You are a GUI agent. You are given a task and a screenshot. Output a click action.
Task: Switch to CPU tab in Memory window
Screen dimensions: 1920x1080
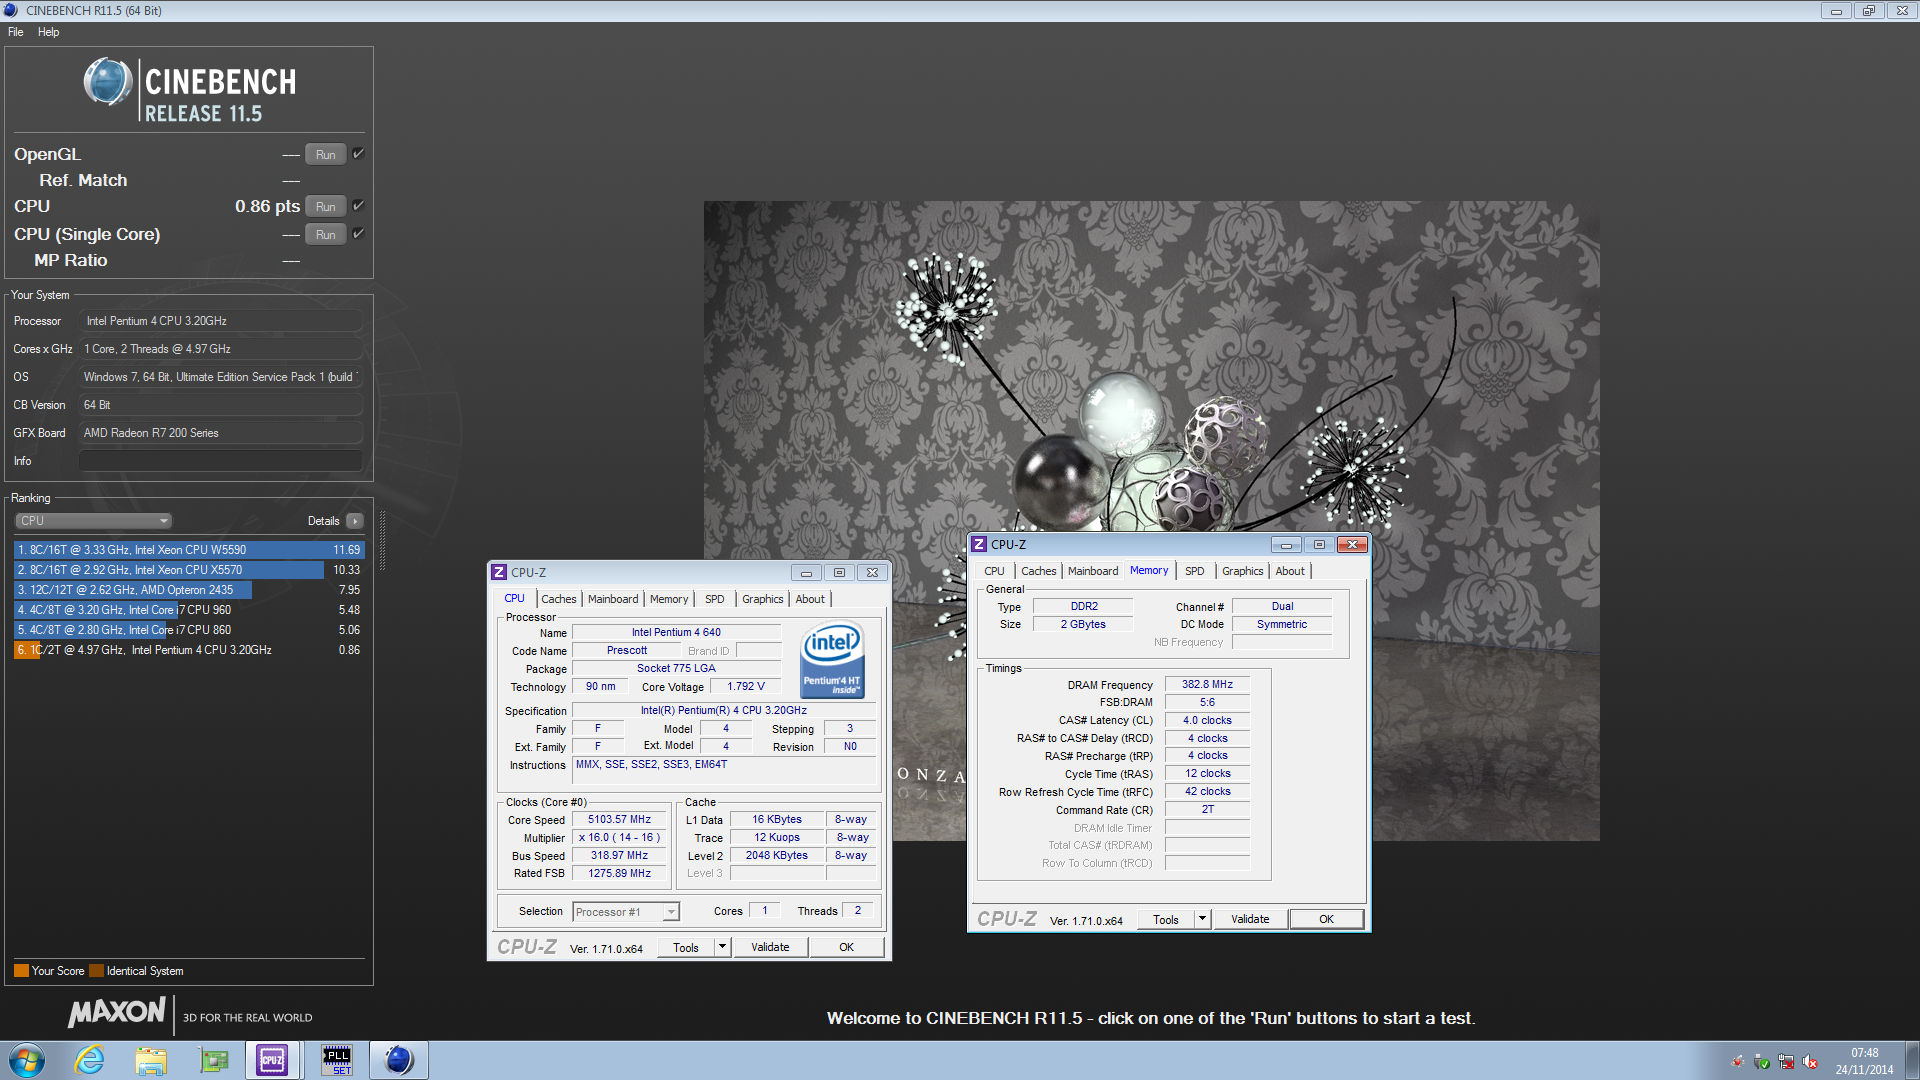coord(994,571)
